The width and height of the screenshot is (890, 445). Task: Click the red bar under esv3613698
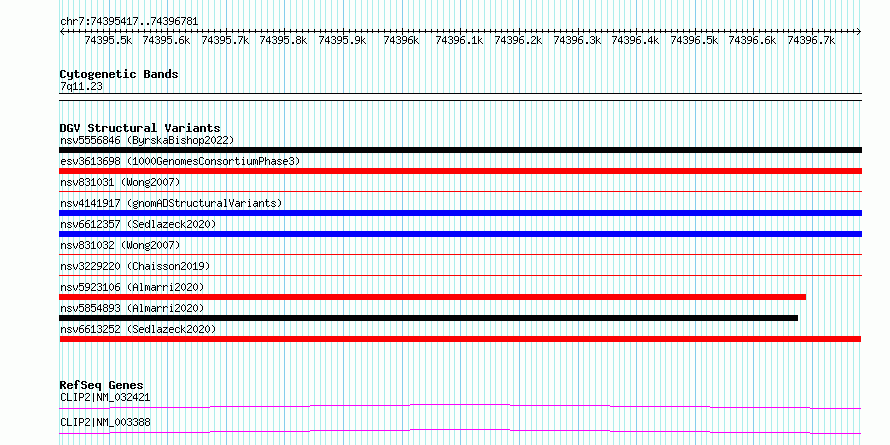[460, 171]
